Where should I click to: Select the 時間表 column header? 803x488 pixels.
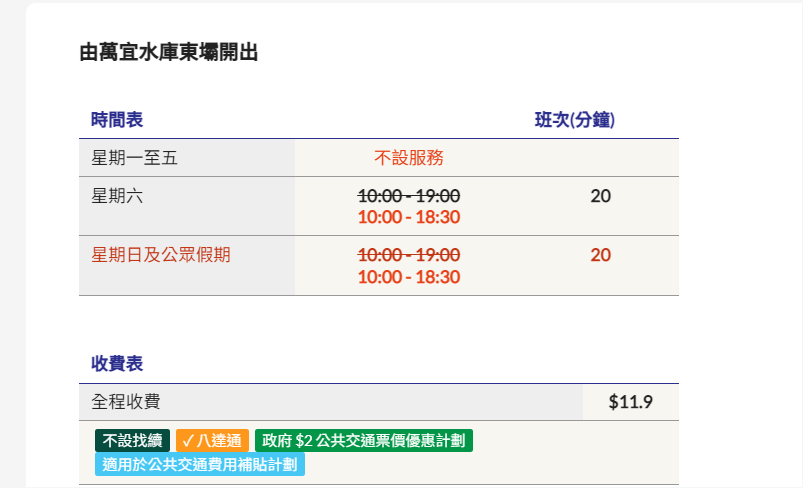click(117, 120)
